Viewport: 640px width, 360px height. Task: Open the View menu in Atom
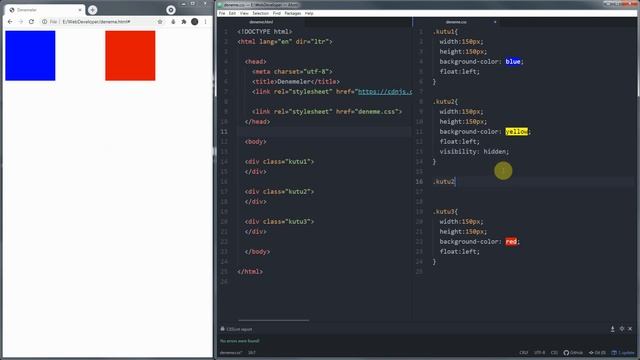coord(244,13)
